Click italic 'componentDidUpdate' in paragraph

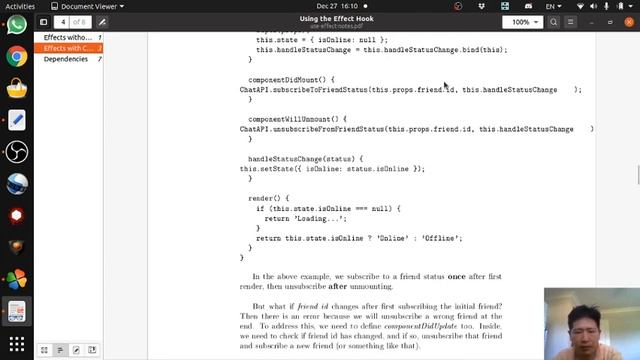pos(420,326)
